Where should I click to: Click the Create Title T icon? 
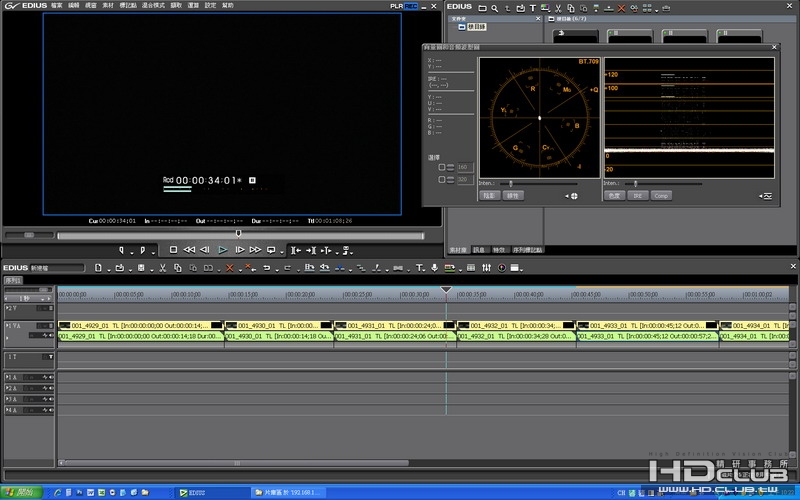coord(419,268)
